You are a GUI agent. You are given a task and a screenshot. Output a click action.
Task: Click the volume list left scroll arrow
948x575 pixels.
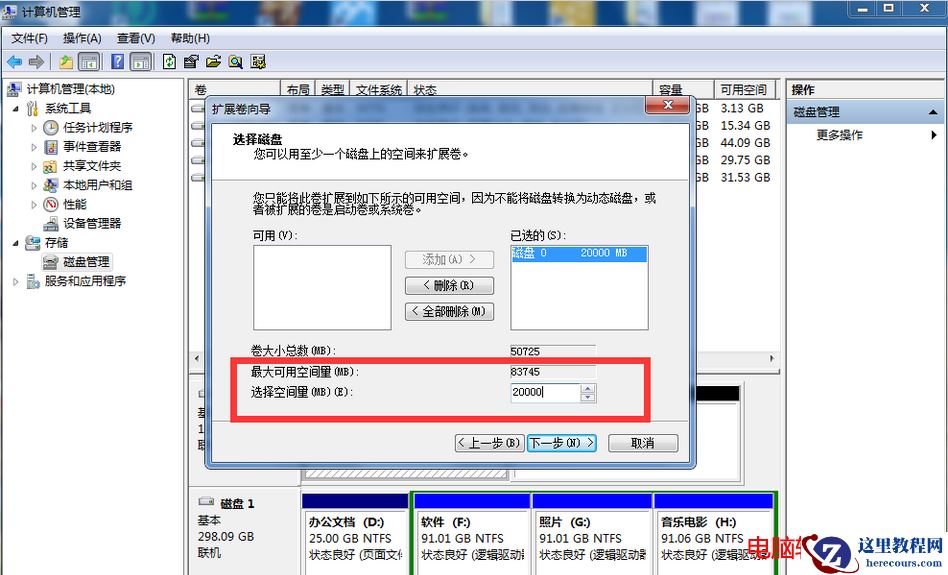coord(196,359)
